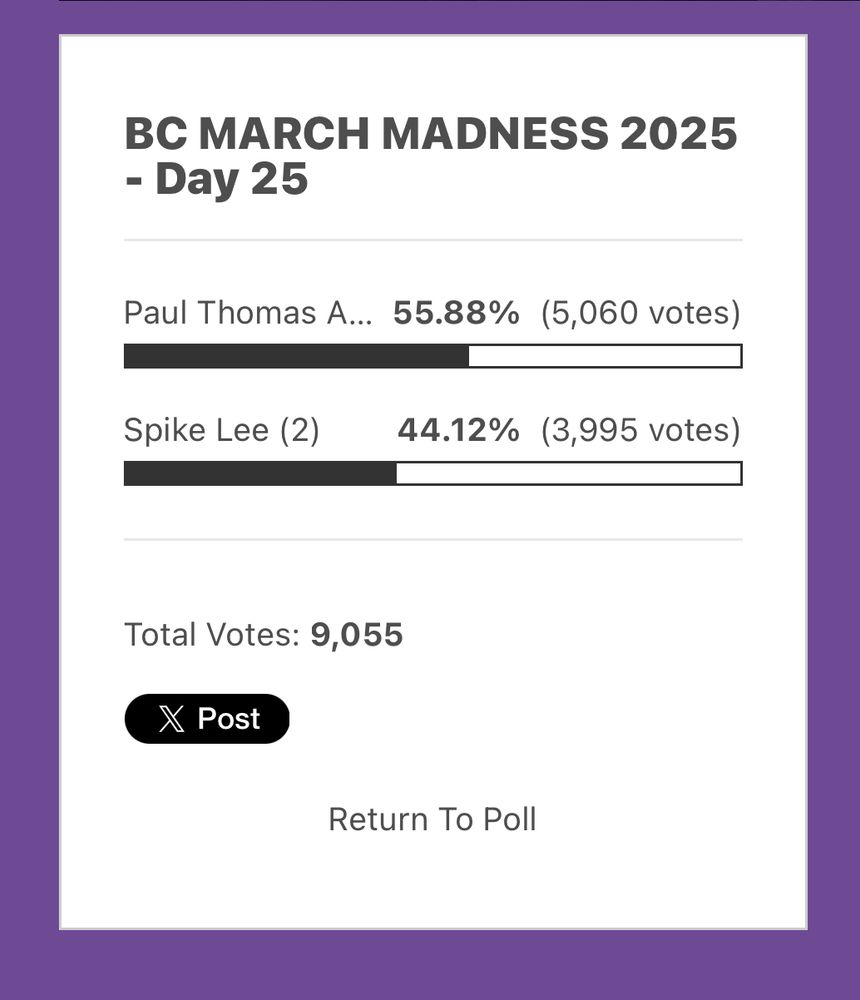Click the Total Votes label
860x1000 pixels.
pos(212,635)
